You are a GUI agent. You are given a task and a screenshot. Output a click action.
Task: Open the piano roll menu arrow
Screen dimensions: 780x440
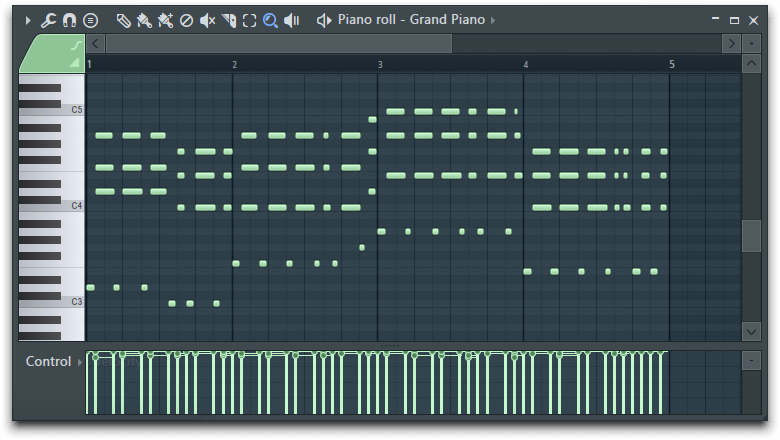(28, 20)
